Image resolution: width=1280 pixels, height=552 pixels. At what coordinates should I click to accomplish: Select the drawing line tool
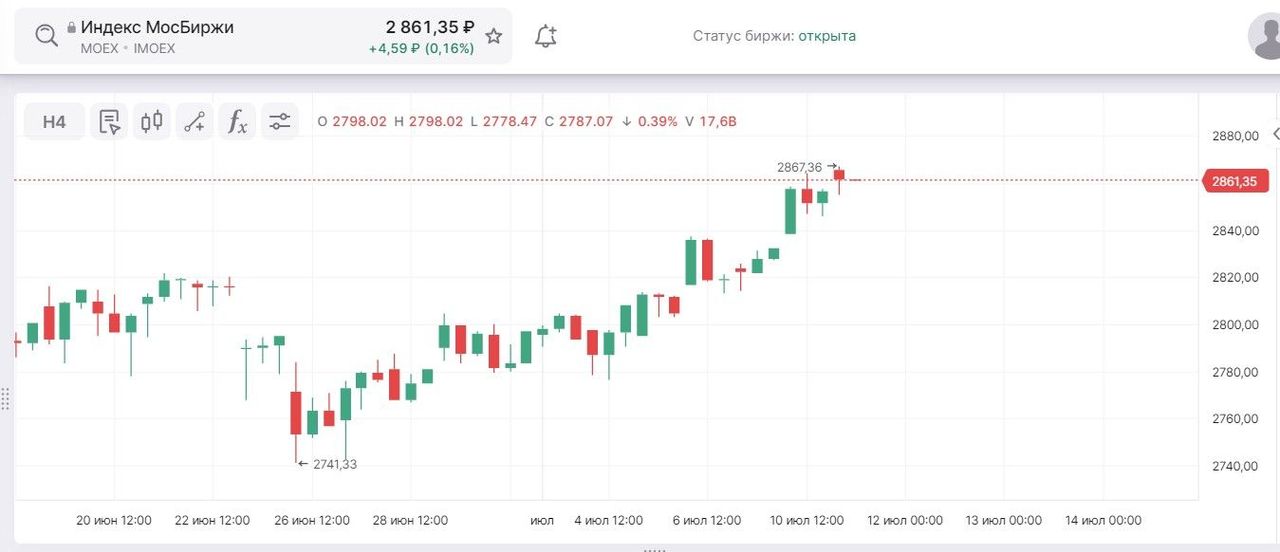coord(194,122)
